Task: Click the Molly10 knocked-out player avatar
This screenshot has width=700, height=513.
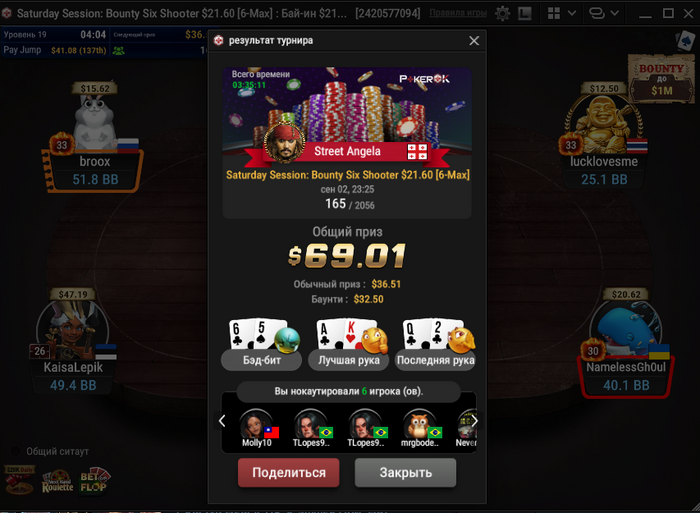Action: click(x=257, y=424)
